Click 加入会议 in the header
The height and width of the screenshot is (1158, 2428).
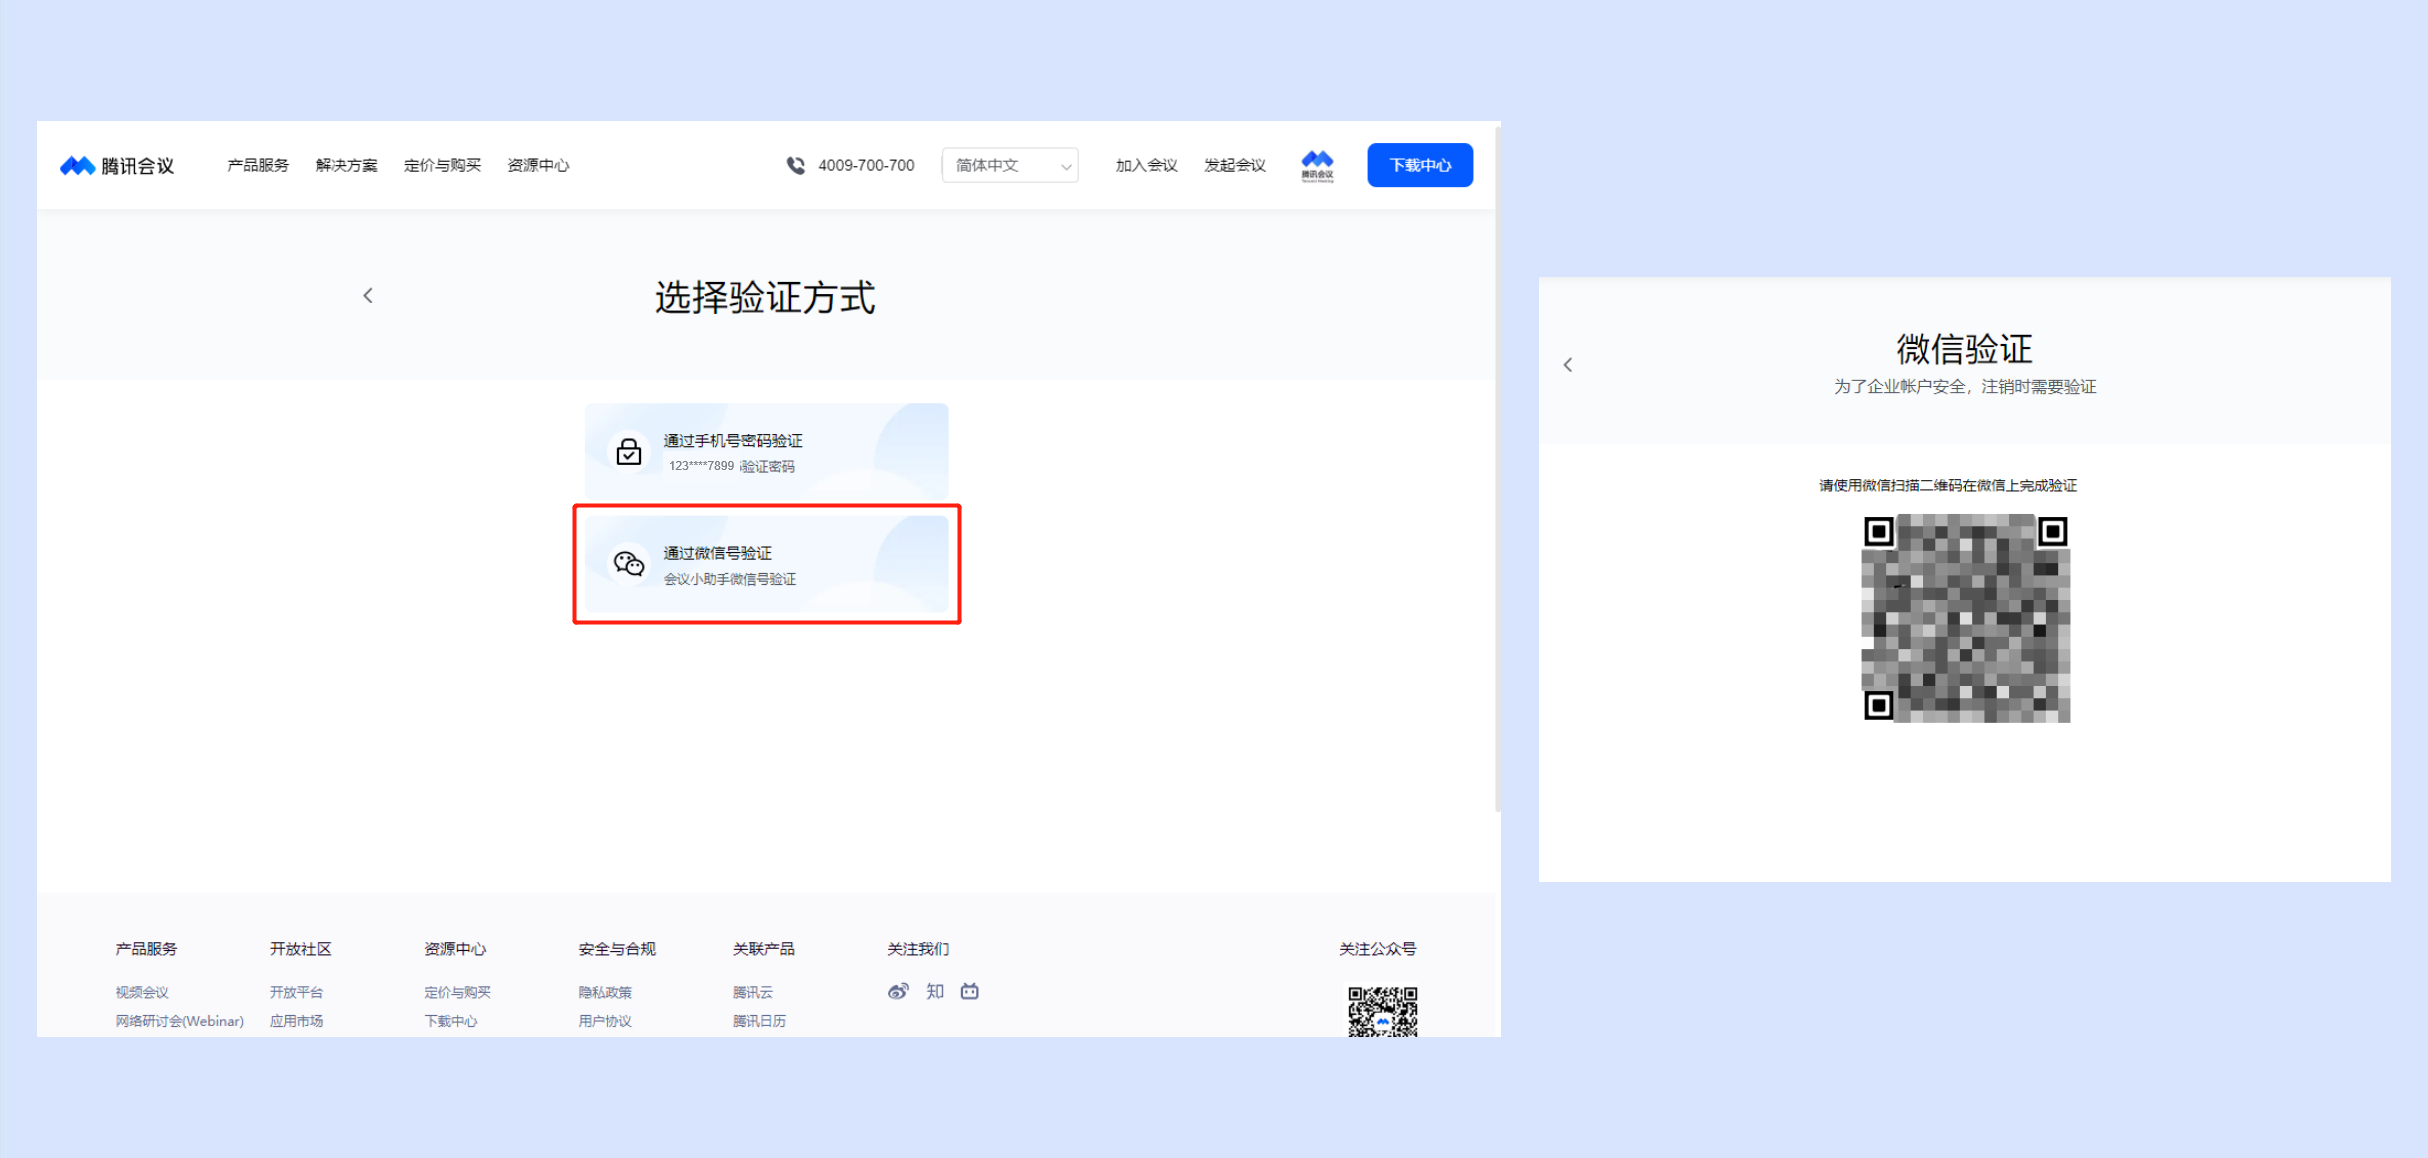point(1146,165)
